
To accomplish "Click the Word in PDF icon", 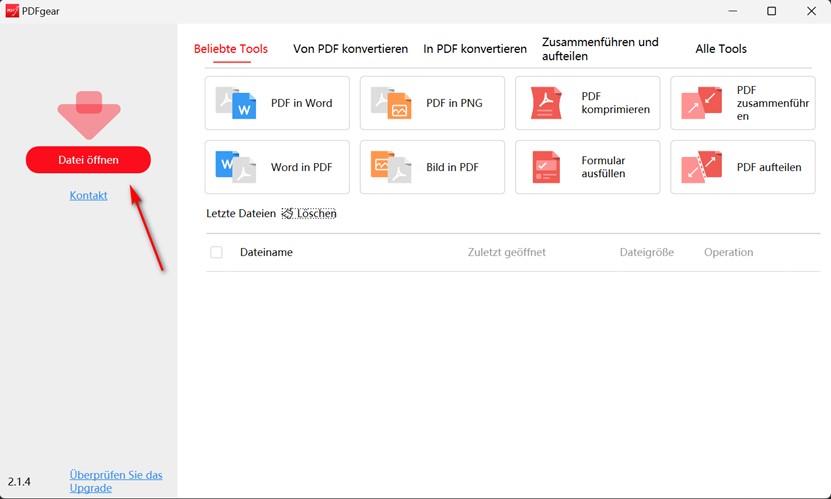I will [236, 167].
